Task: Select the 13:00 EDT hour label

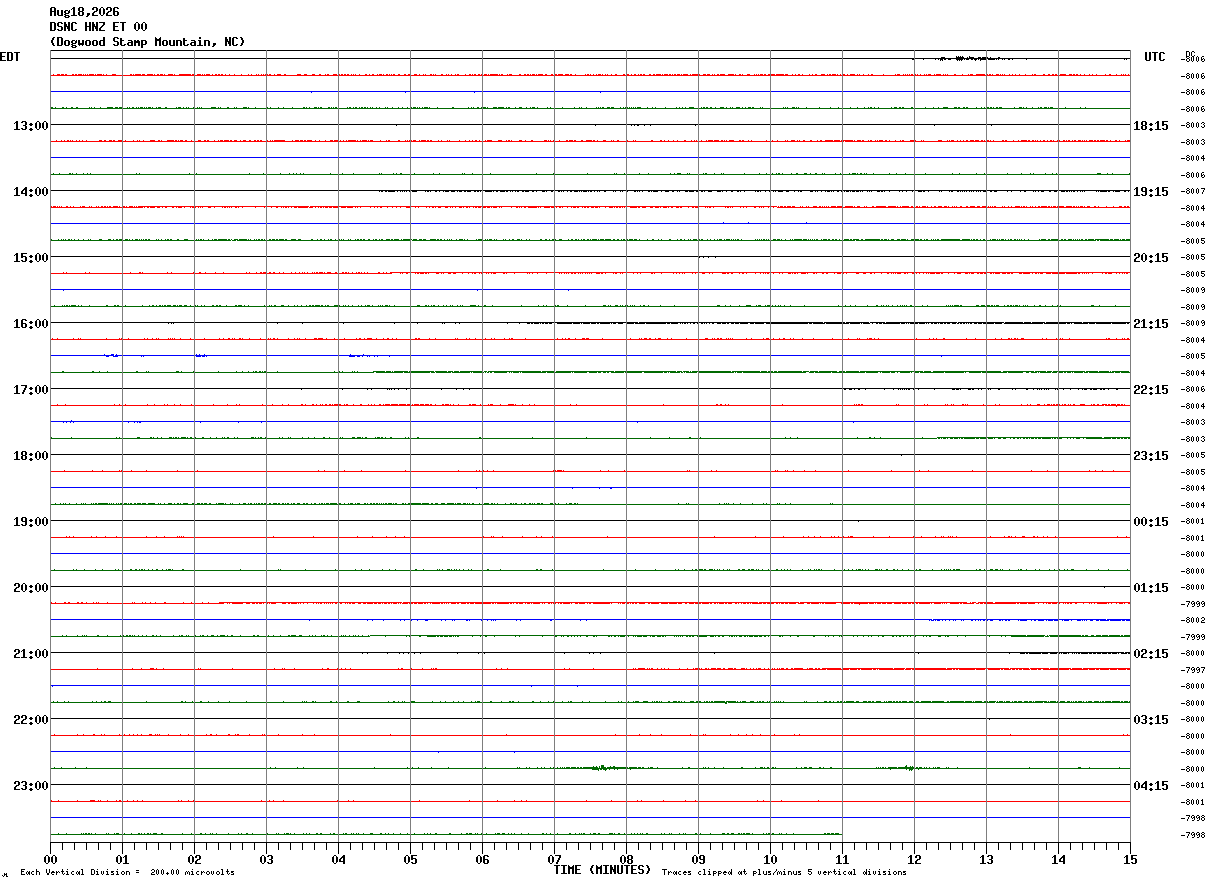Action: point(31,125)
